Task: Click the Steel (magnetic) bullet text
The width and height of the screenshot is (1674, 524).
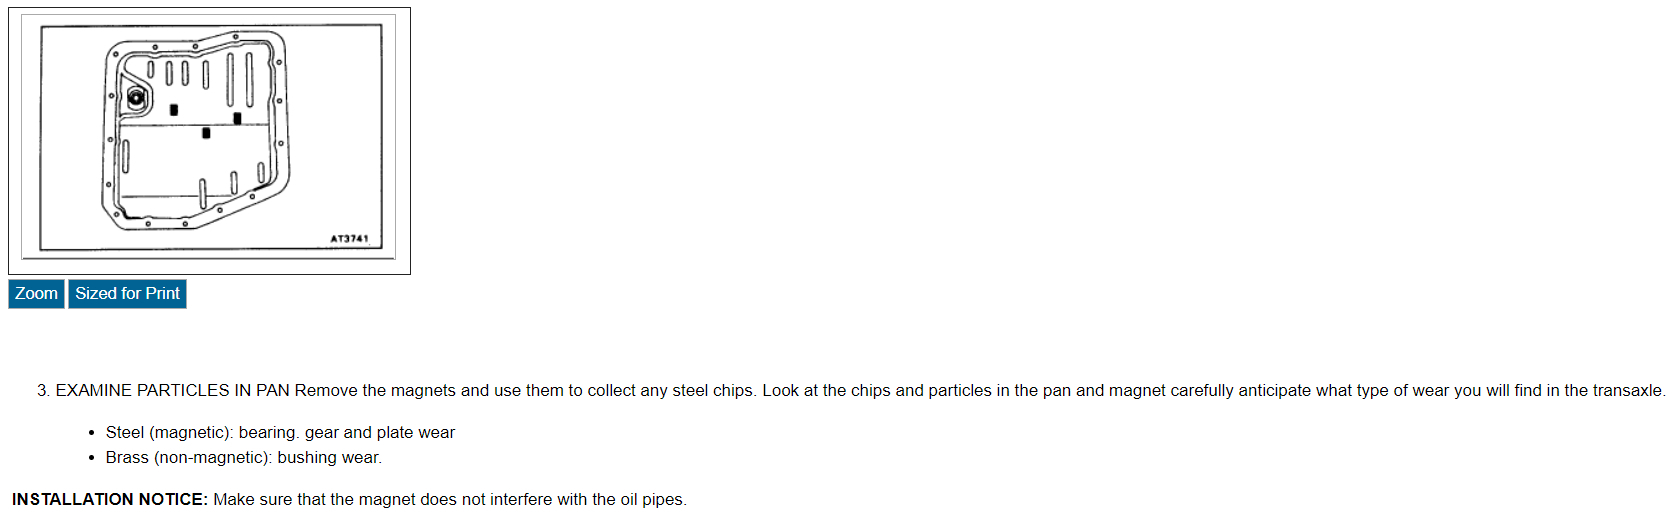Action: [x=170, y=433]
